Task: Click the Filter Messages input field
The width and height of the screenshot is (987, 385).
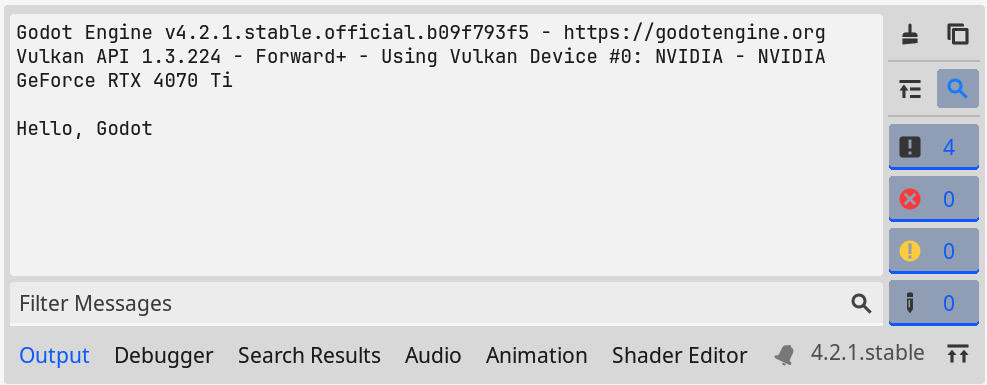Action: point(446,303)
